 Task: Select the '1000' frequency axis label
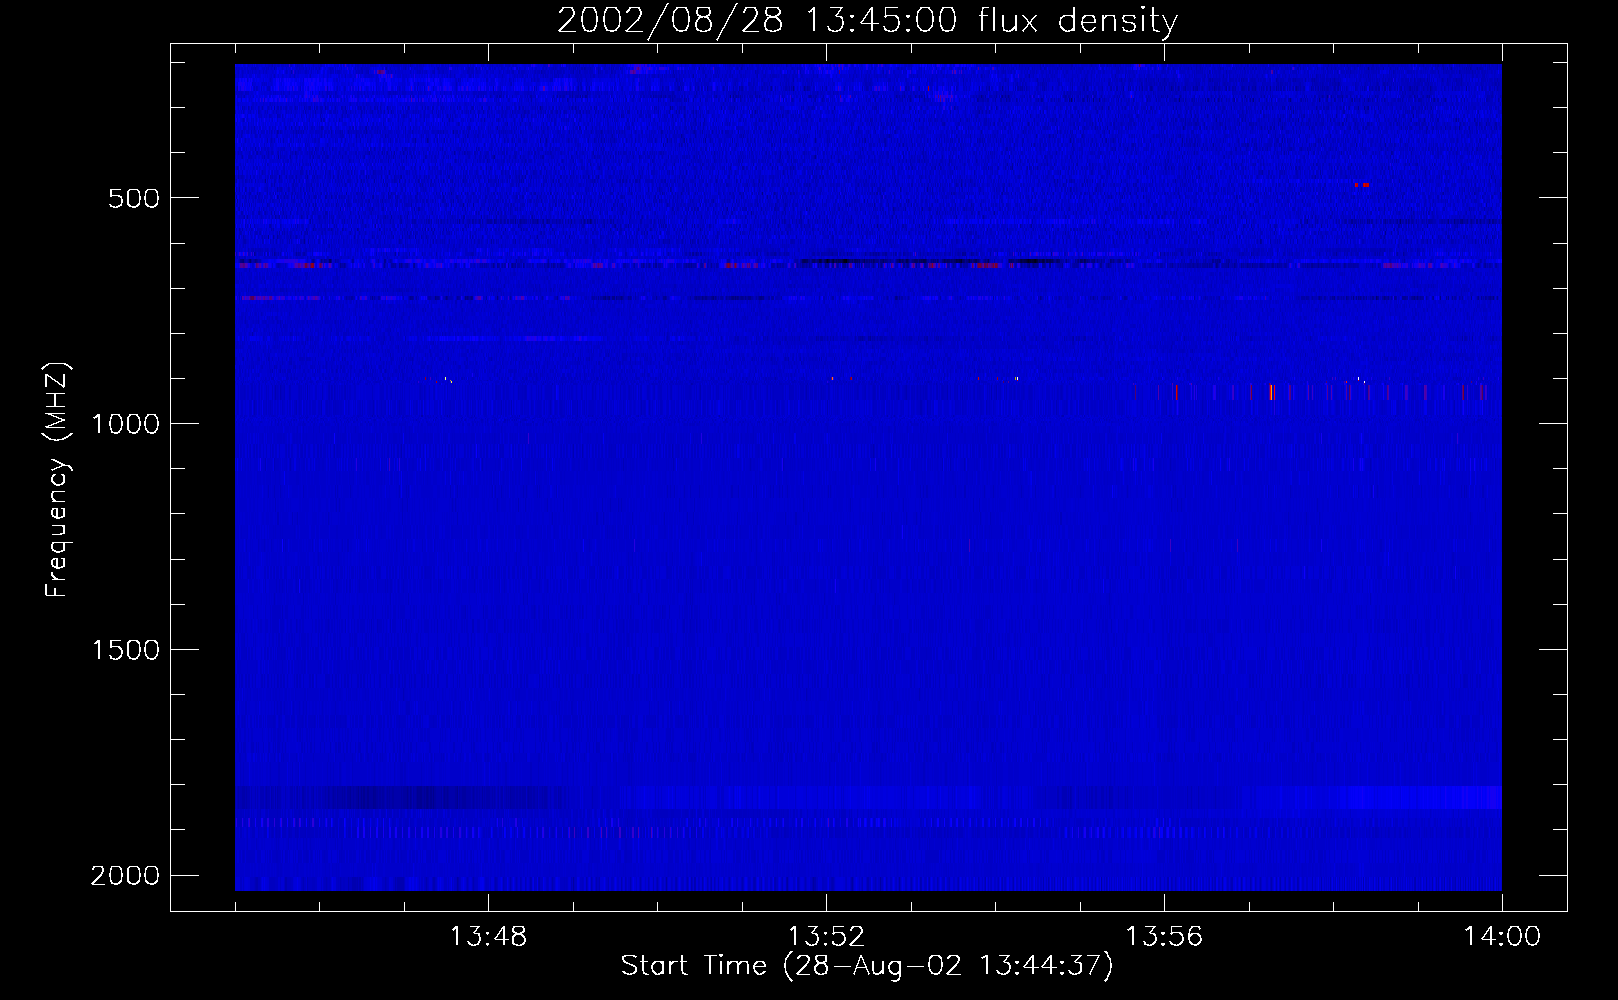[125, 424]
